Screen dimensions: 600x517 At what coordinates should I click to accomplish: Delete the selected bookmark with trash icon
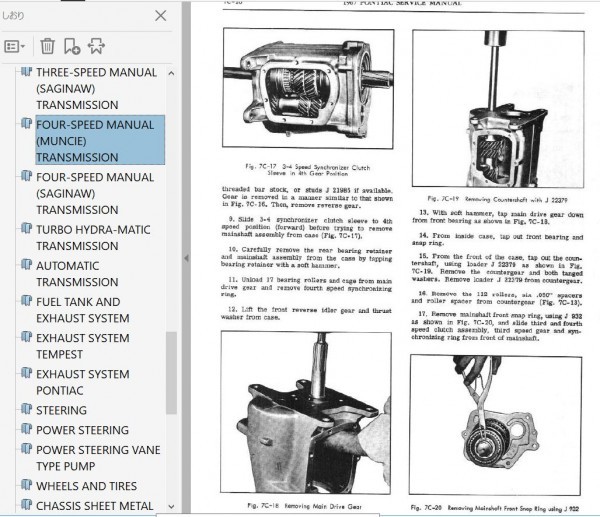(x=47, y=46)
